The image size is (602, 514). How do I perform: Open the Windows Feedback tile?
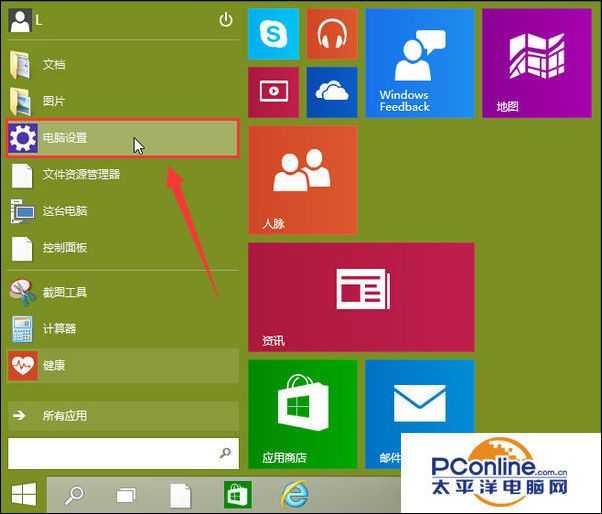tap(420, 63)
